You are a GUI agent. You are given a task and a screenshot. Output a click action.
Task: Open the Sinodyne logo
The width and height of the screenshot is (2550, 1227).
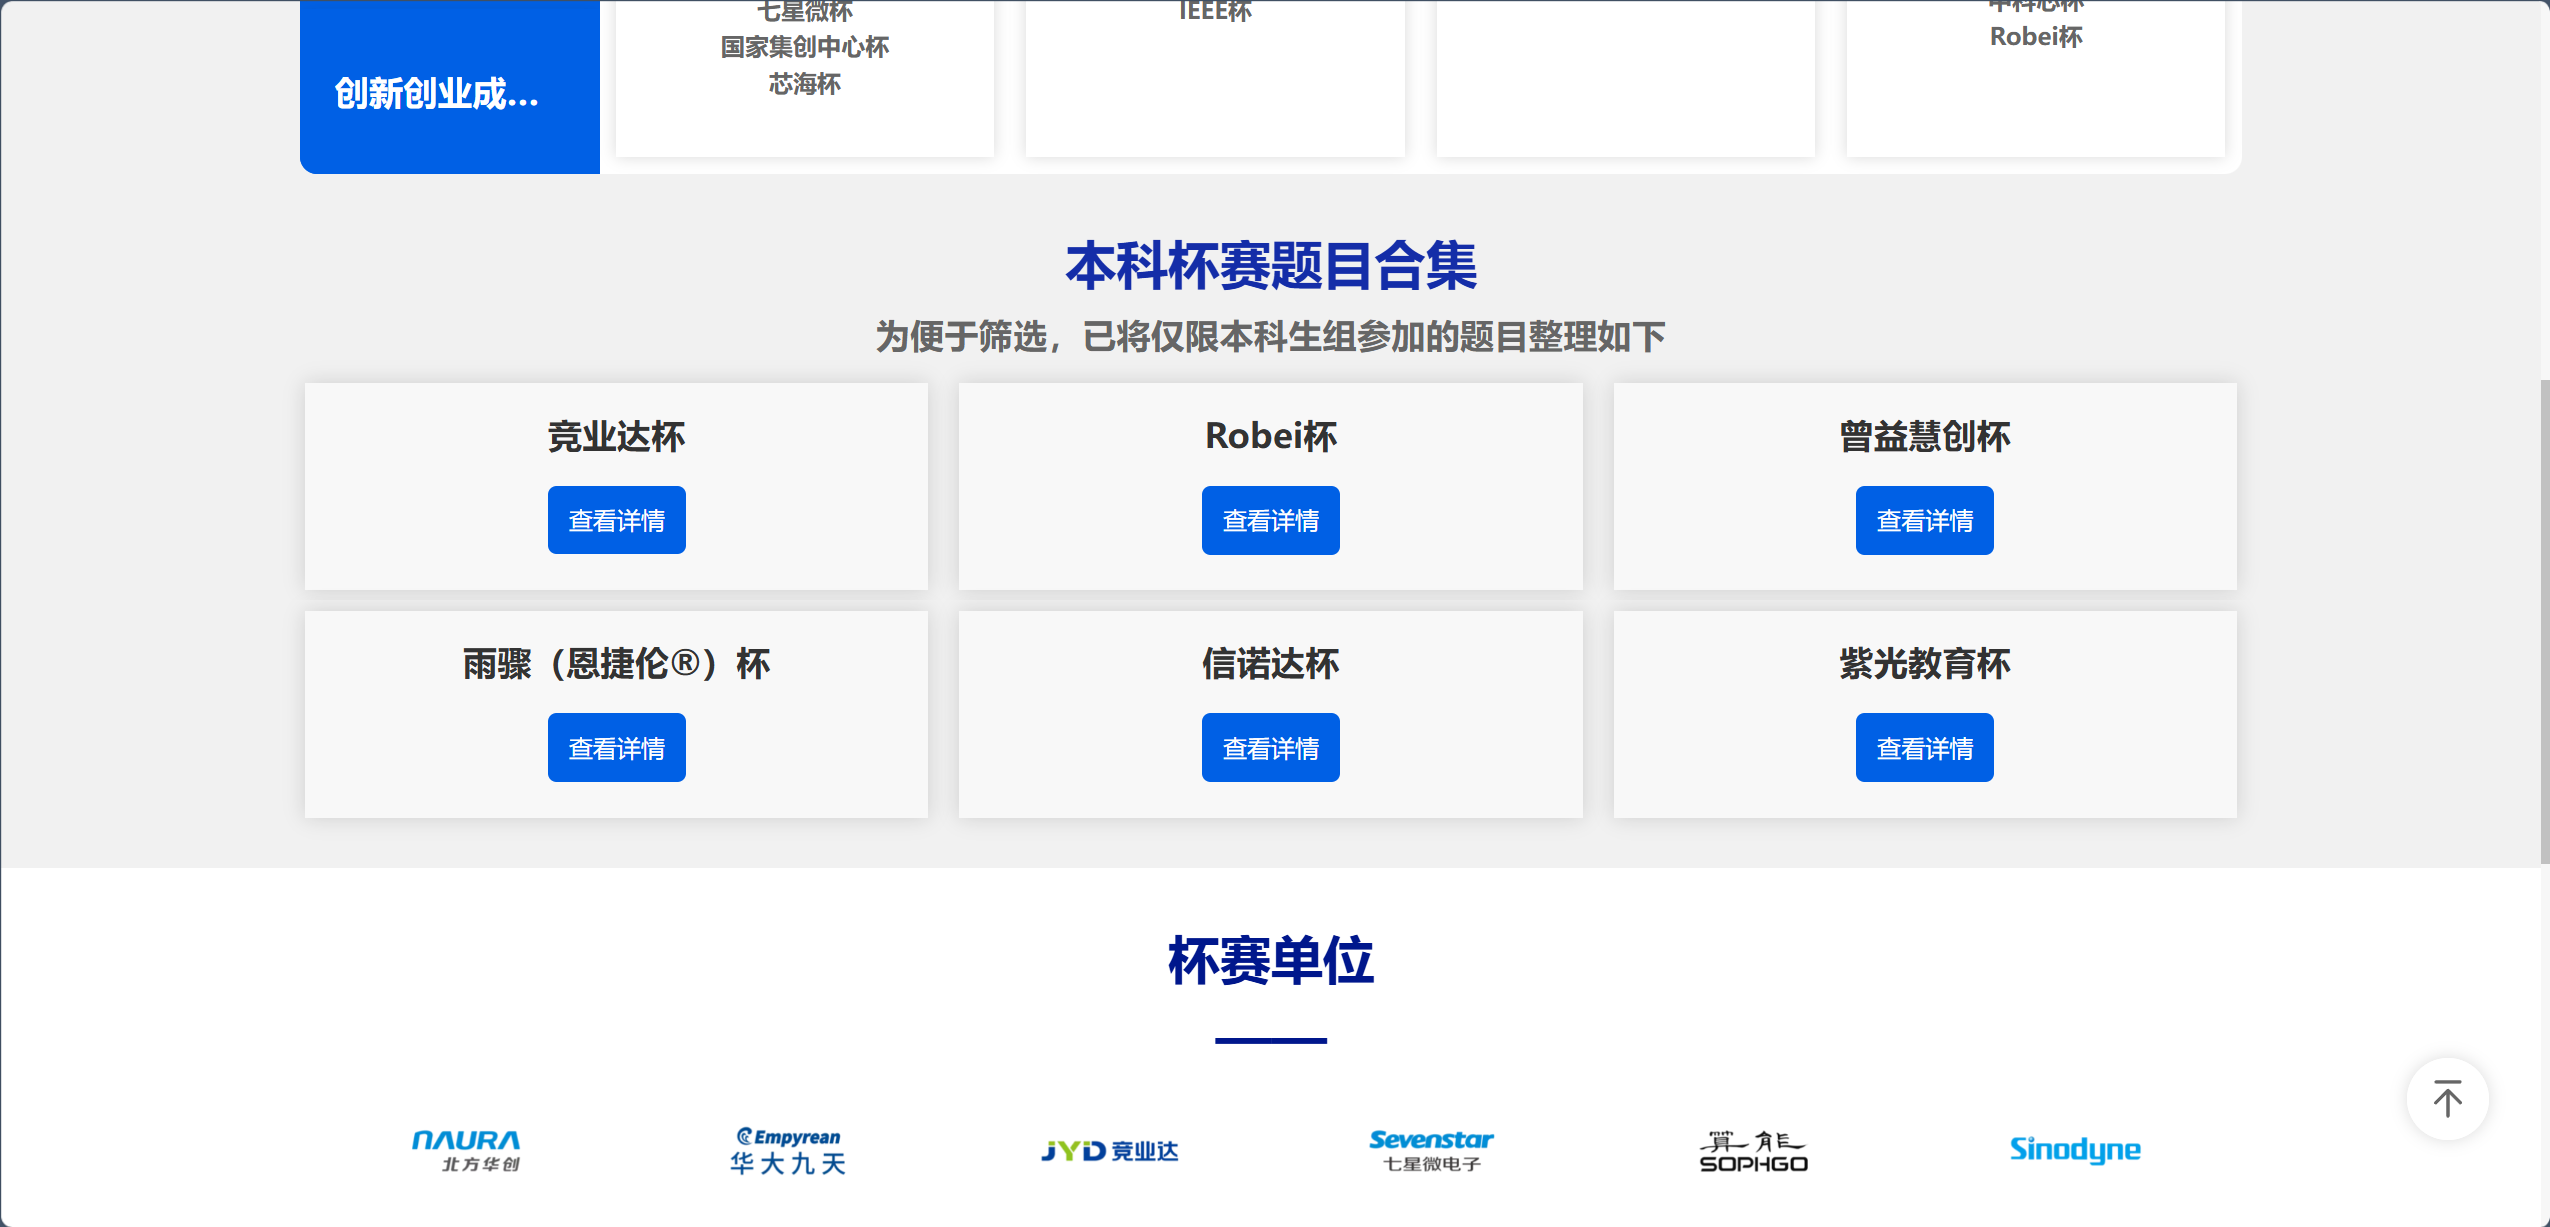click(x=2075, y=1150)
